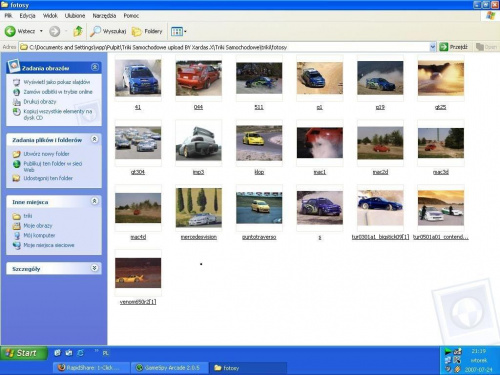
Task: Expand the Szczegóły panel
Action: 95,268
